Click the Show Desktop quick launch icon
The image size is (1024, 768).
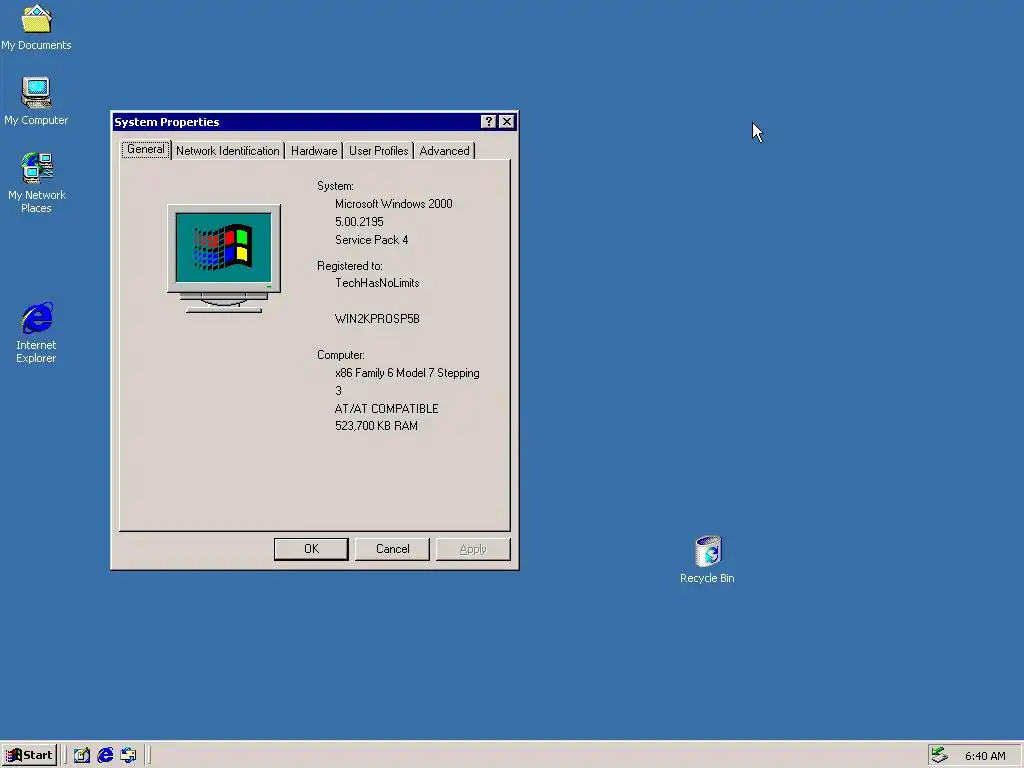tap(82, 755)
